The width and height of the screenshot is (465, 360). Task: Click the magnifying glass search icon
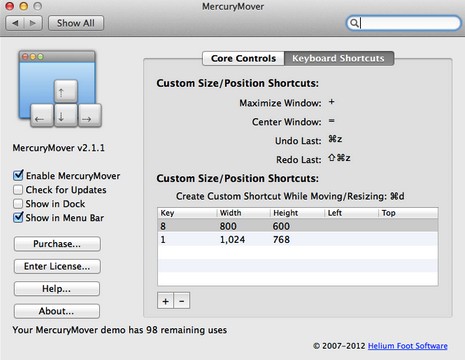pos(355,23)
